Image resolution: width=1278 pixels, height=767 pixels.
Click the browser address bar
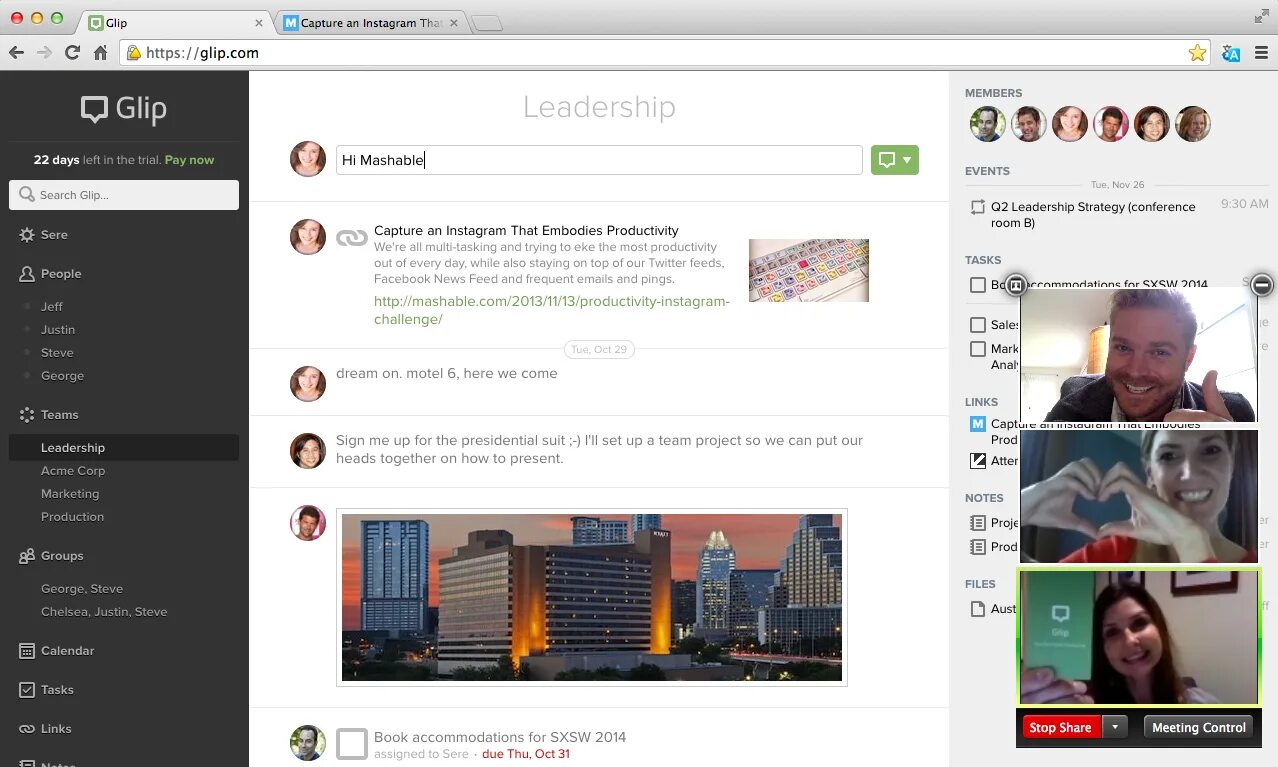point(665,53)
